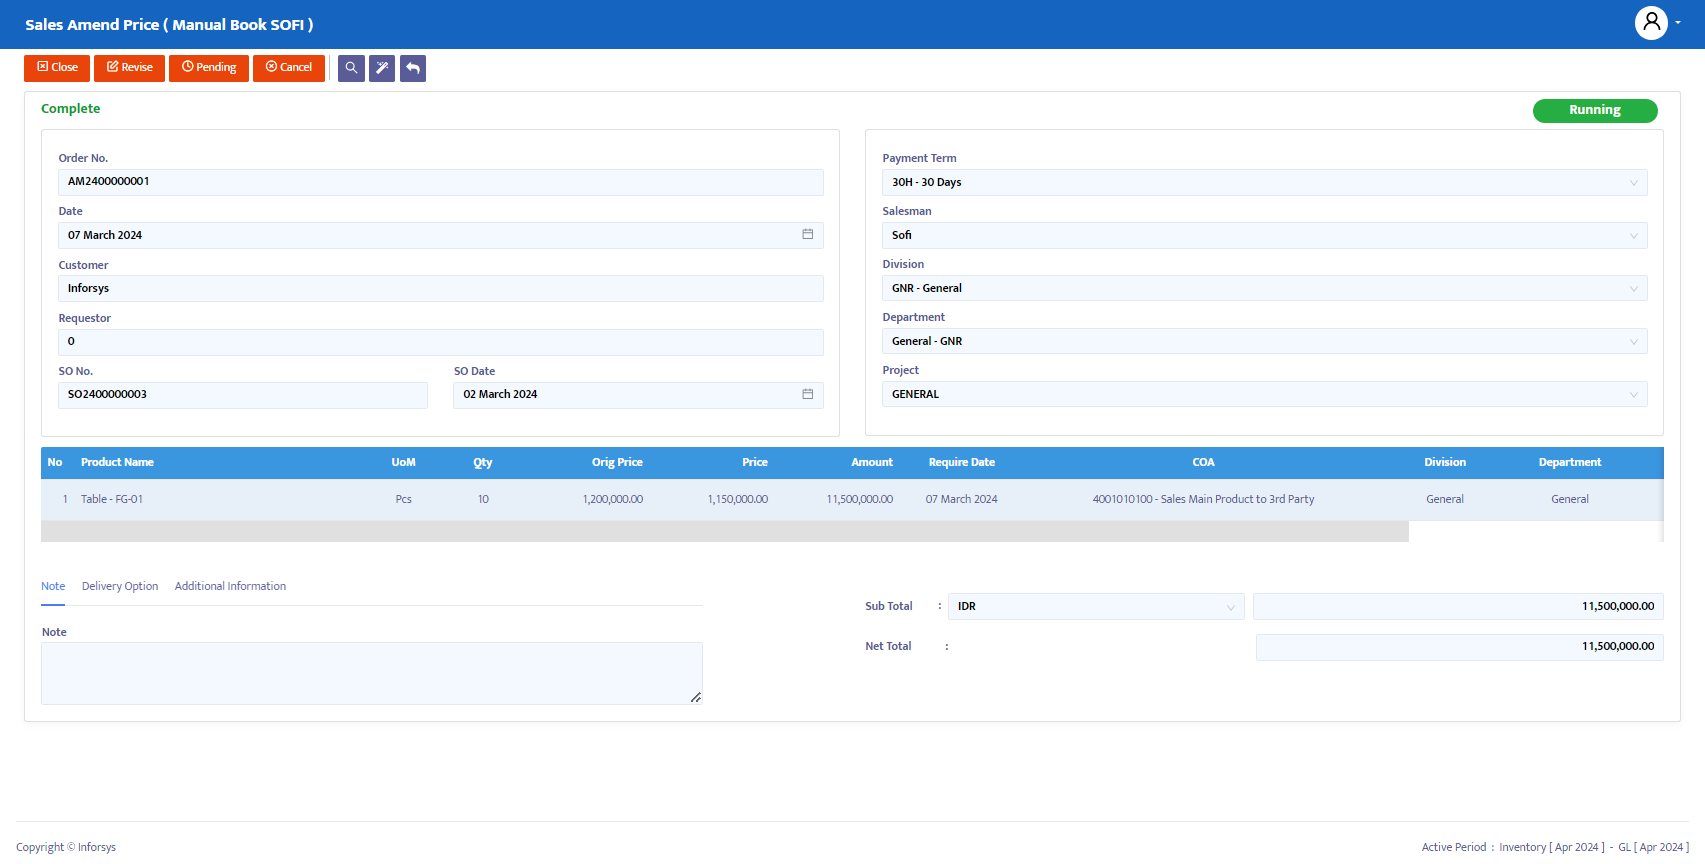Image resolution: width=1705 pixels, height=864 pixels.
Task: Open the SO Date calendar icon
Action: pyautogui.click(x=807, y=394)
